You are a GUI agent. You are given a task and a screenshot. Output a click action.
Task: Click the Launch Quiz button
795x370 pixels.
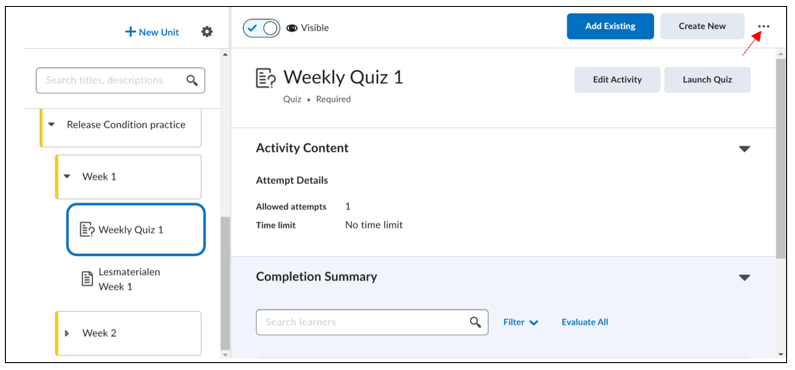point(707,80)
